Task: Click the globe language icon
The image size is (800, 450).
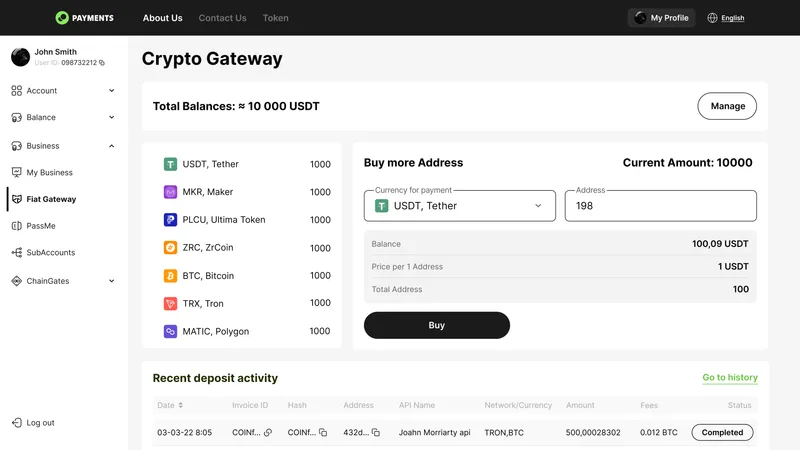Action: (x=712, y=18)
